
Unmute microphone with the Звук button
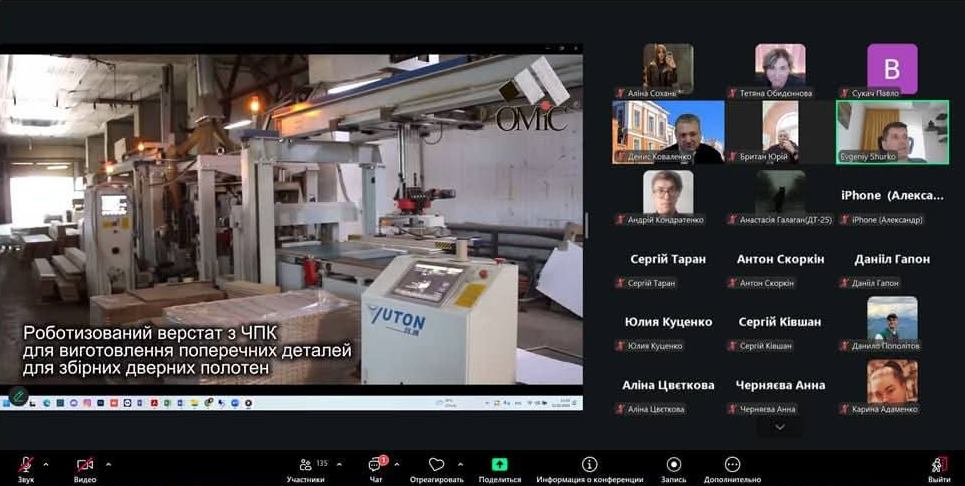coord(25,466)
